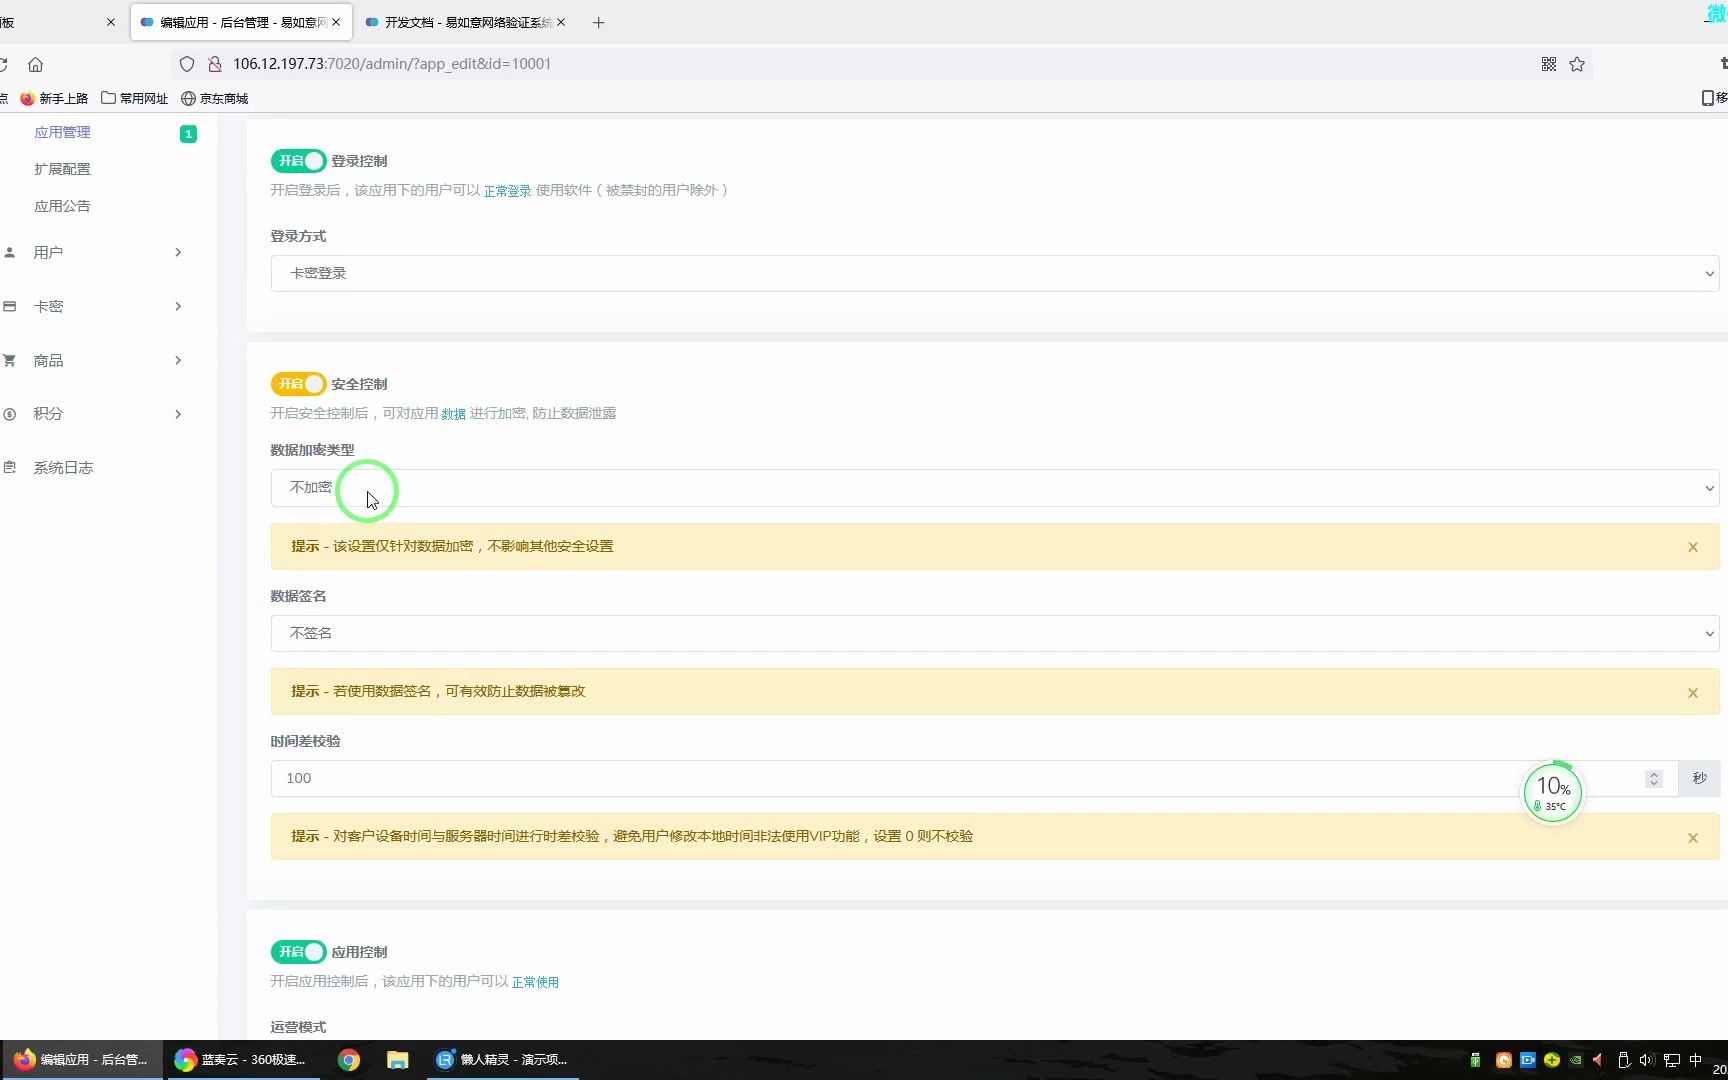Open the 新手上路 bookmark
The image size is (1728, 1080).
tap(54, 98)
